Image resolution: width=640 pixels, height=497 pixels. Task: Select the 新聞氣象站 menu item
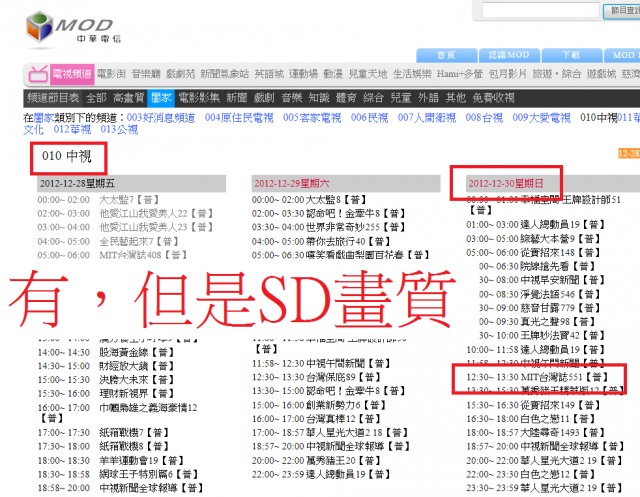tap(224, 74)
